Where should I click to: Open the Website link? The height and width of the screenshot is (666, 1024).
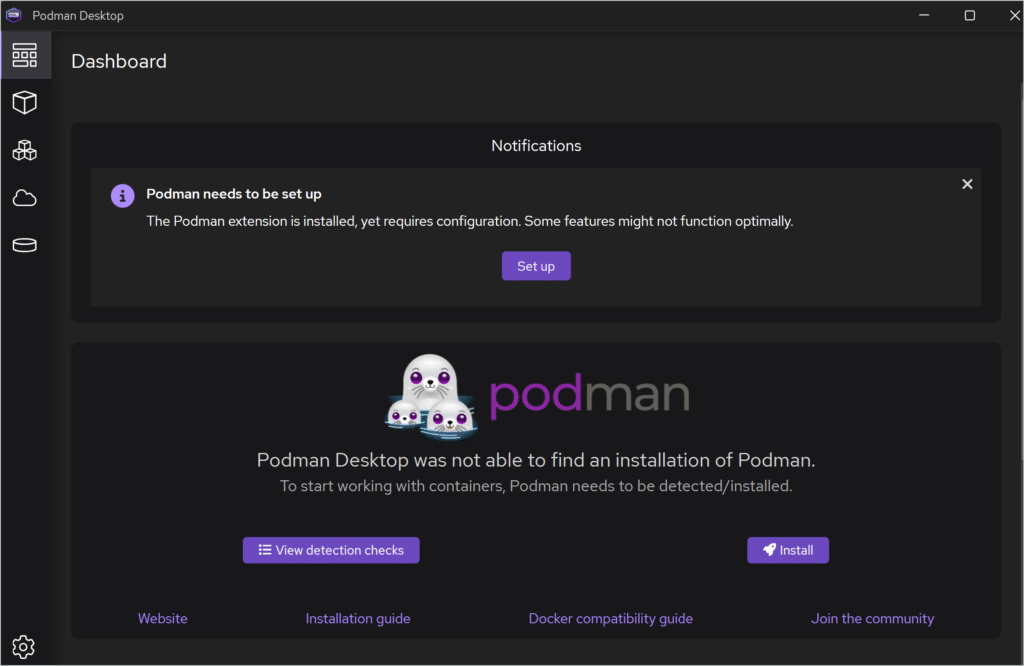click(x=162, y=618)
